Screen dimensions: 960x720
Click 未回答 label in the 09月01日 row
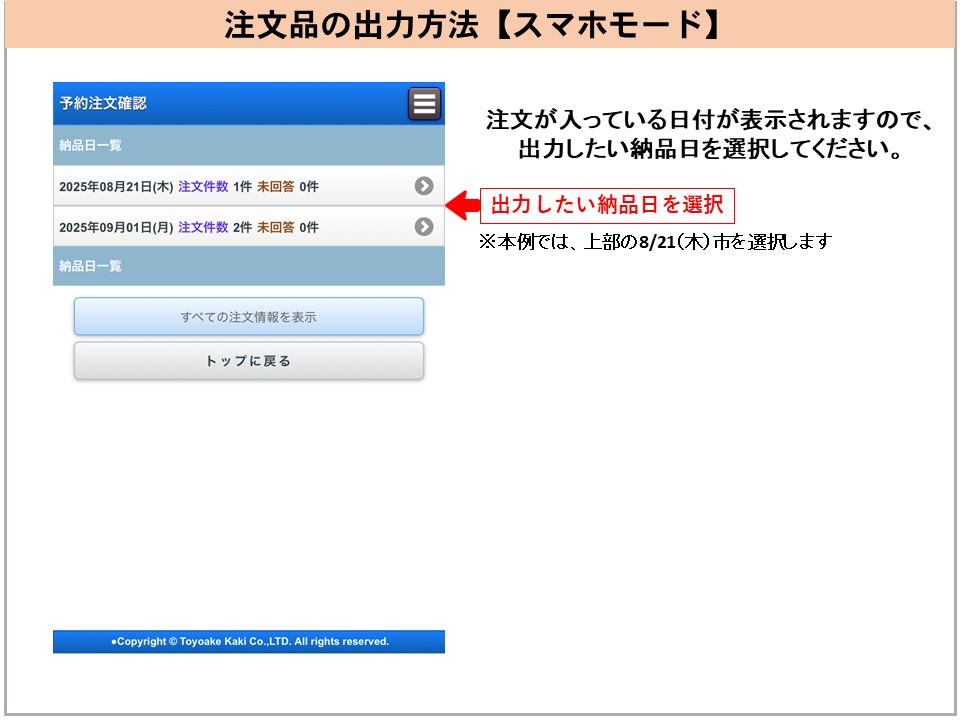point(275,228)
